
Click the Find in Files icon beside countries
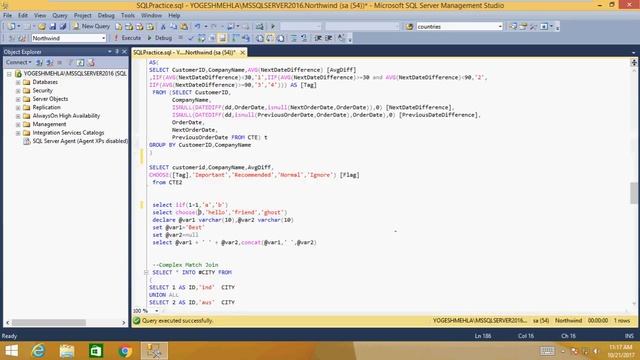[409, 27]
